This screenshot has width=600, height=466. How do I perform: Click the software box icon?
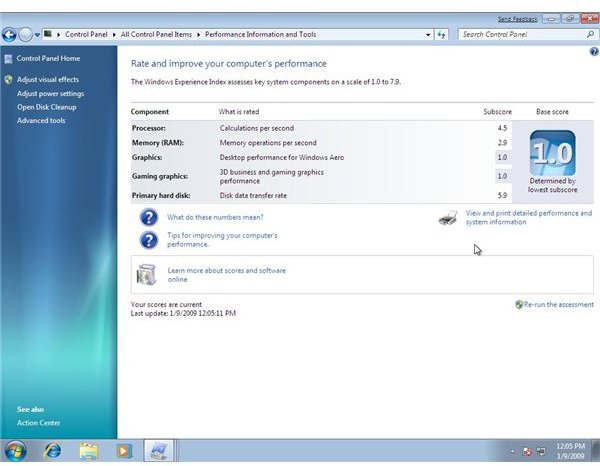click(147, 274)
